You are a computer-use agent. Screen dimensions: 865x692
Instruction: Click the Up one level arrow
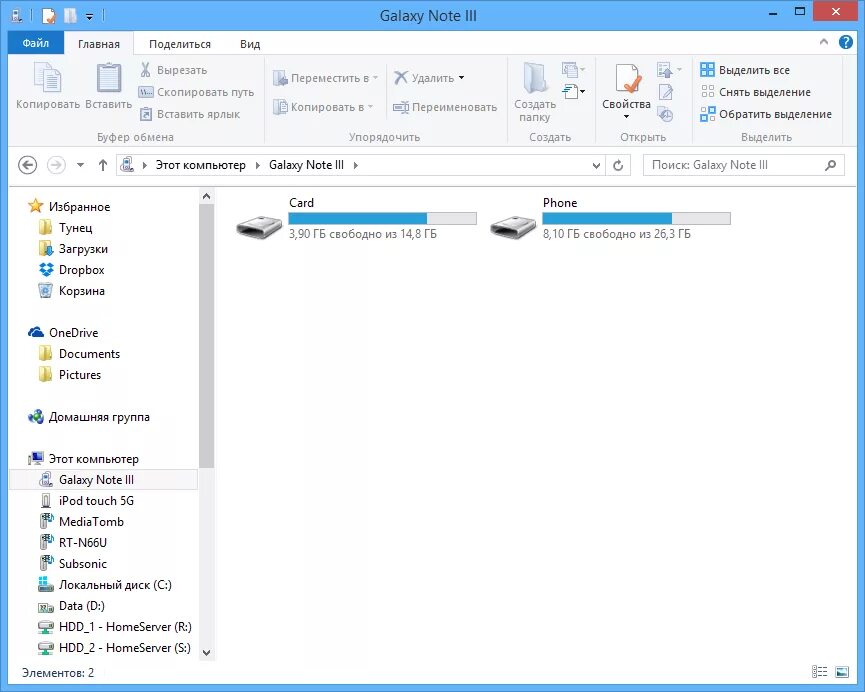pyautogui.click(x=103, y=165)
